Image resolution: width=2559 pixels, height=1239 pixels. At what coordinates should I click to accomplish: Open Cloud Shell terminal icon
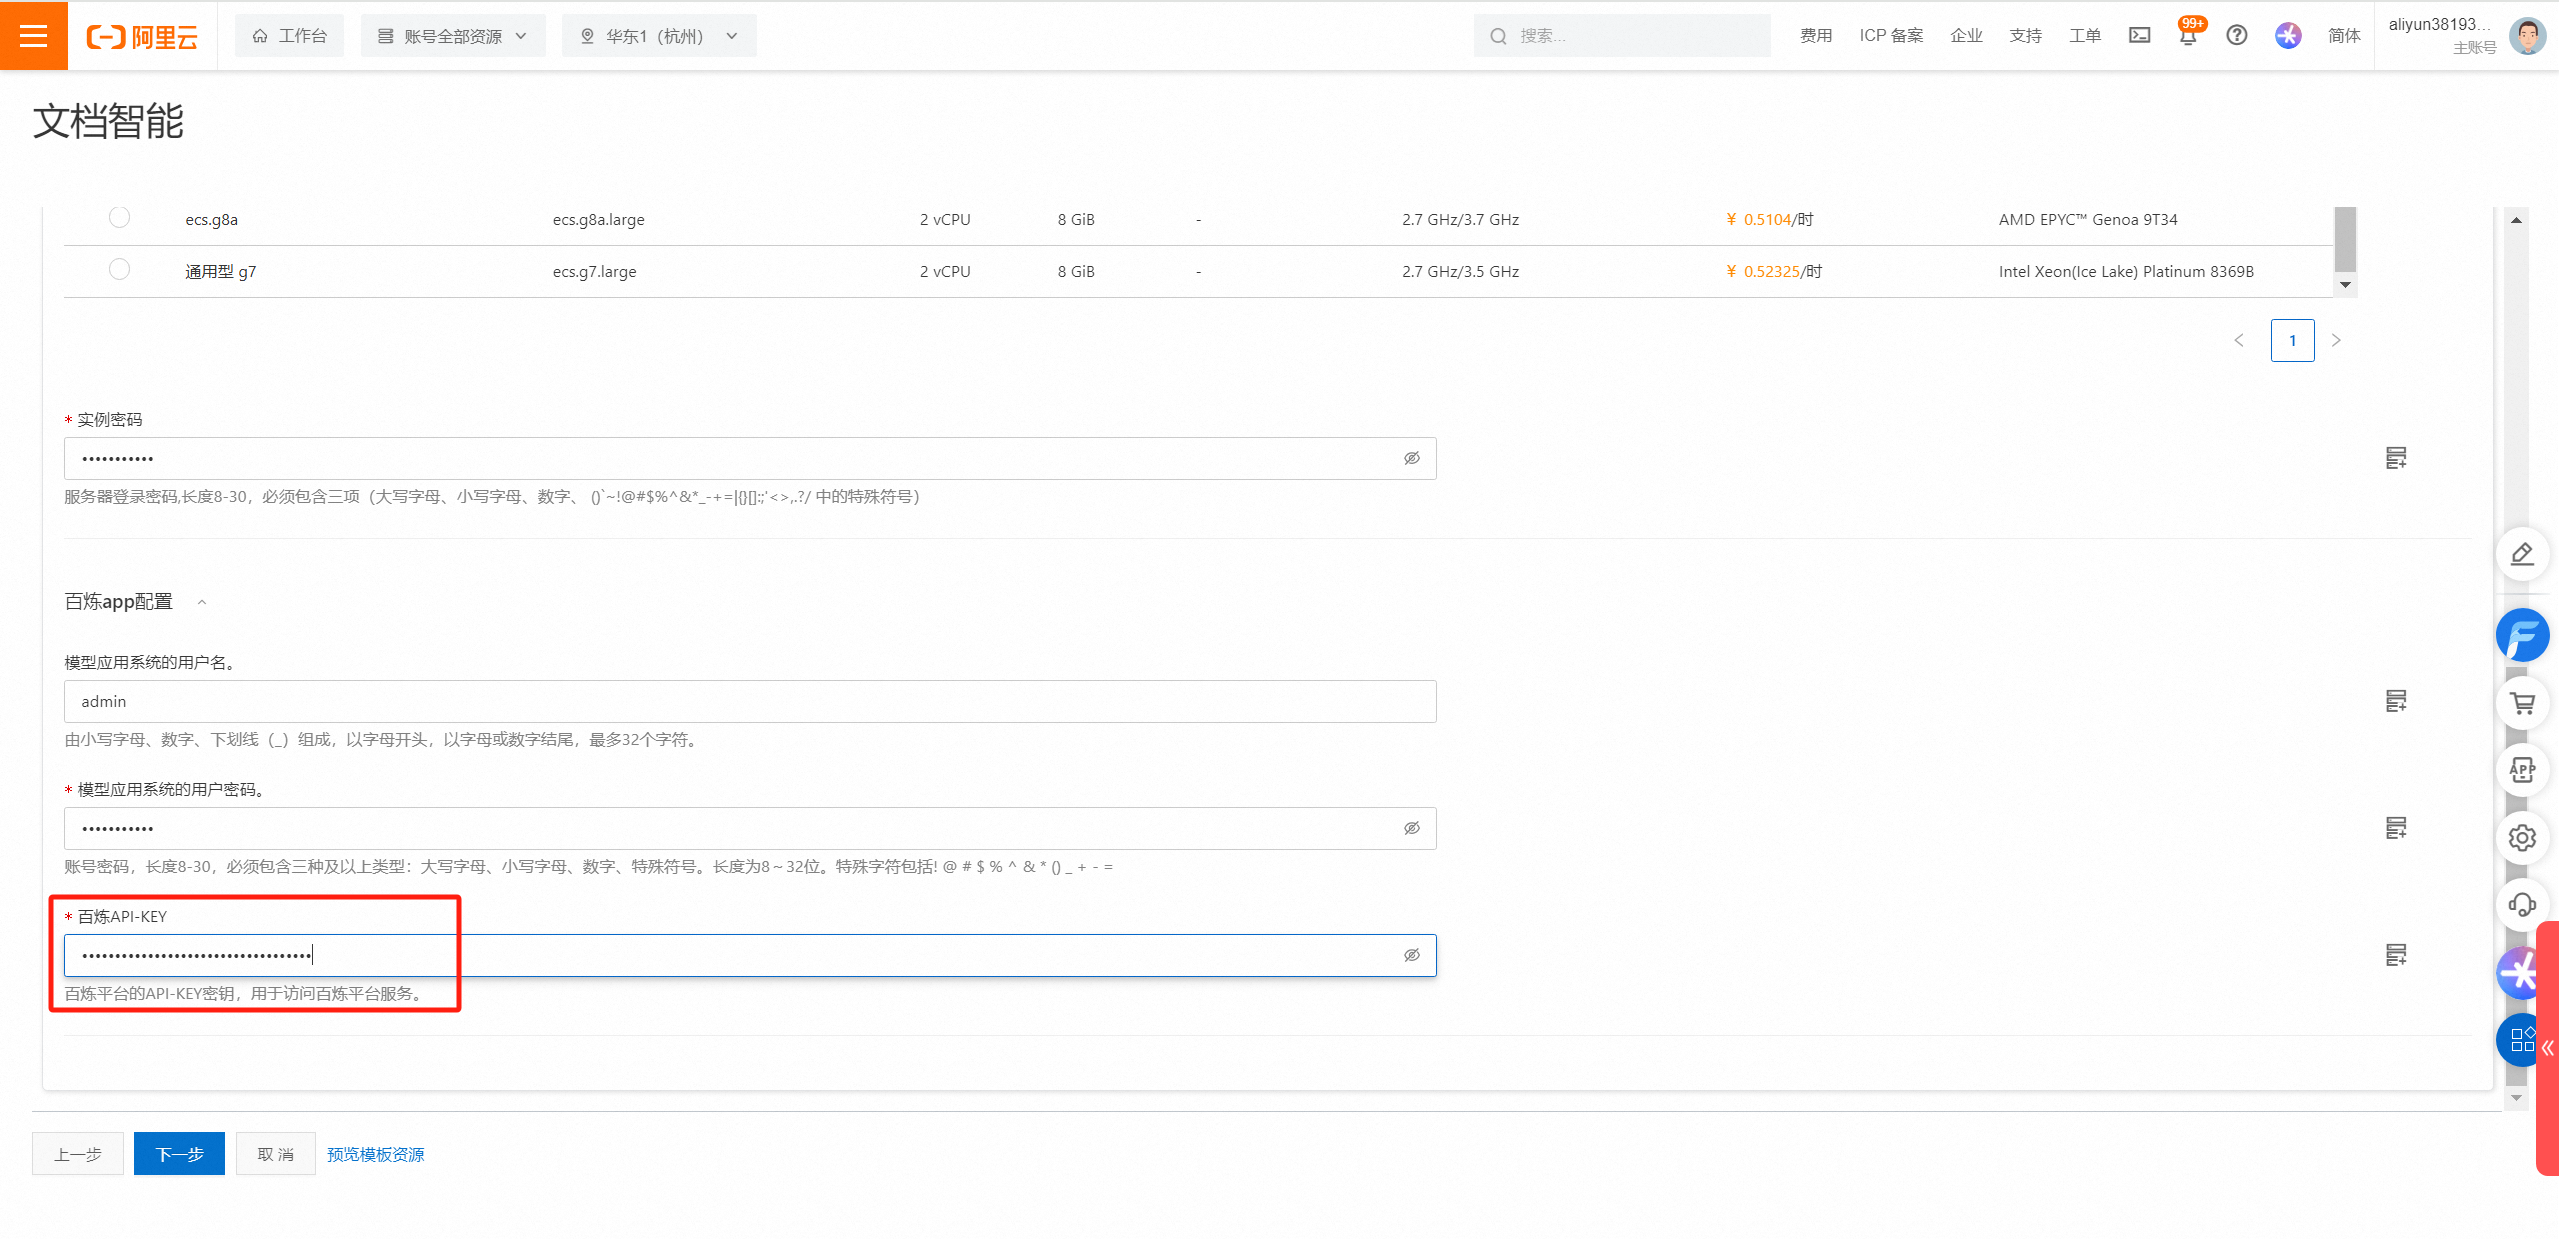(x=2139, y=35)
